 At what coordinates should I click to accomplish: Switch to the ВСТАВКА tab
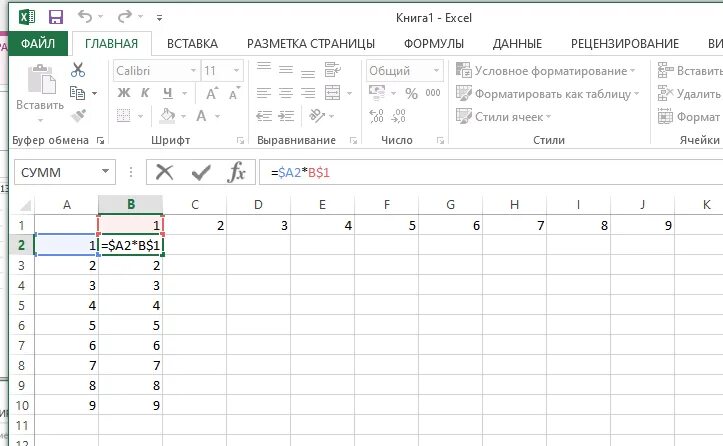pos(192,43)
